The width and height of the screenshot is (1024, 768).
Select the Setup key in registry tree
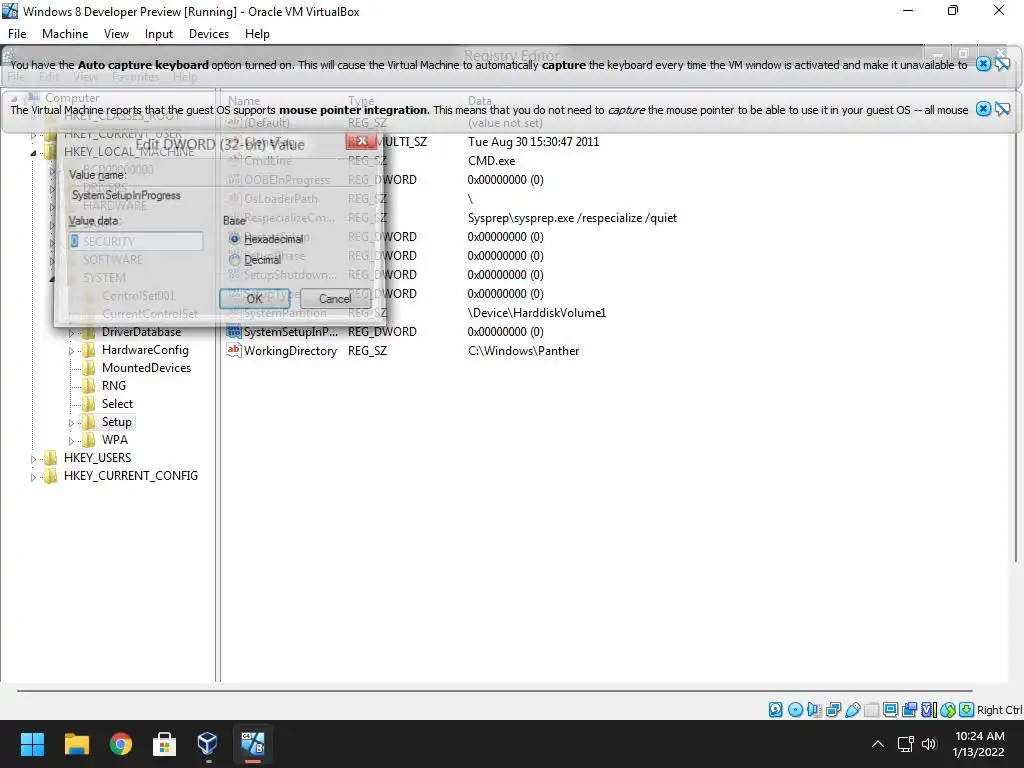click(117, 422)
